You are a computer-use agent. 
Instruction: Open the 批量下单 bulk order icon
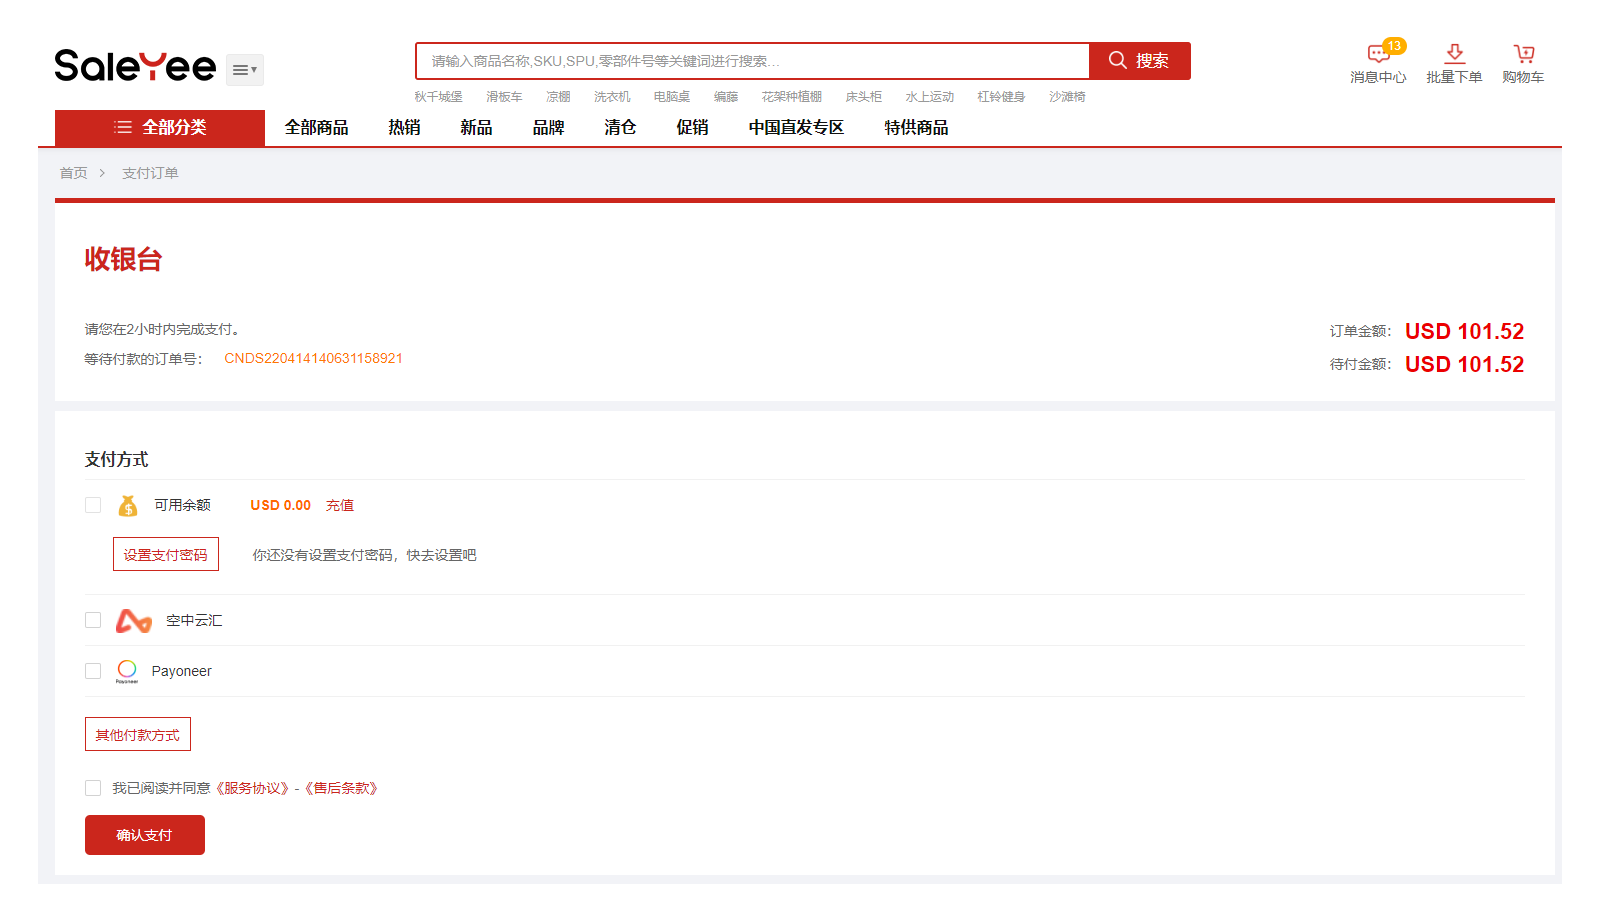(x=1454, y=63)
